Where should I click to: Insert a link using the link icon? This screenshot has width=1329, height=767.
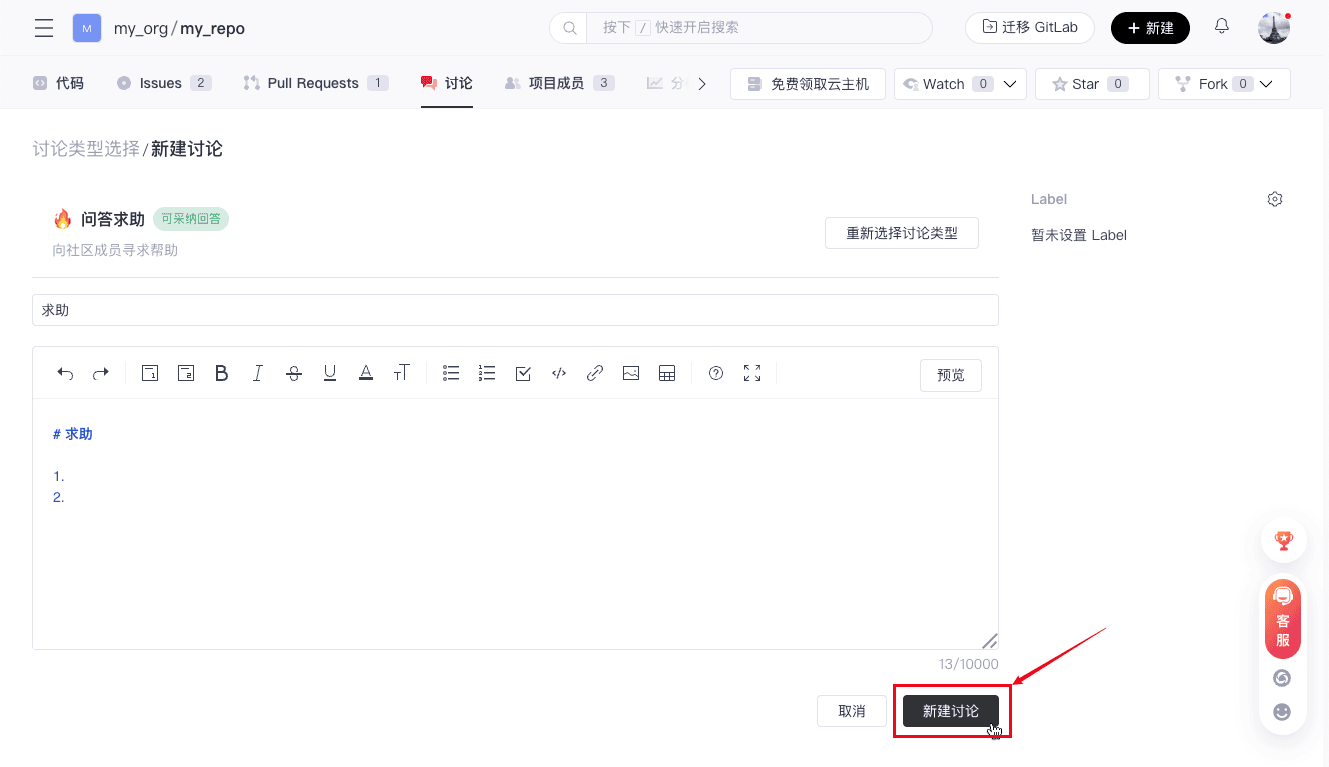pyautogui.click(x=595, y=373)
